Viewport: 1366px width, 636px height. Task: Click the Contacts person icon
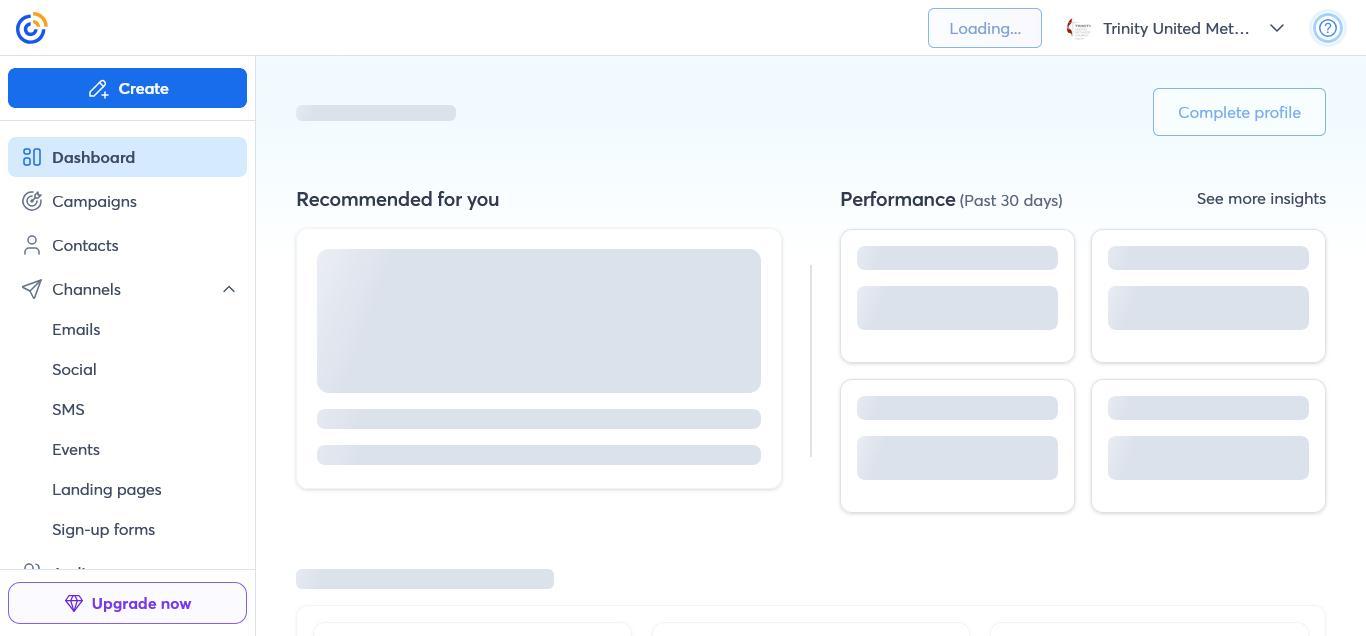pyautogui.click(x=32, y=245)
